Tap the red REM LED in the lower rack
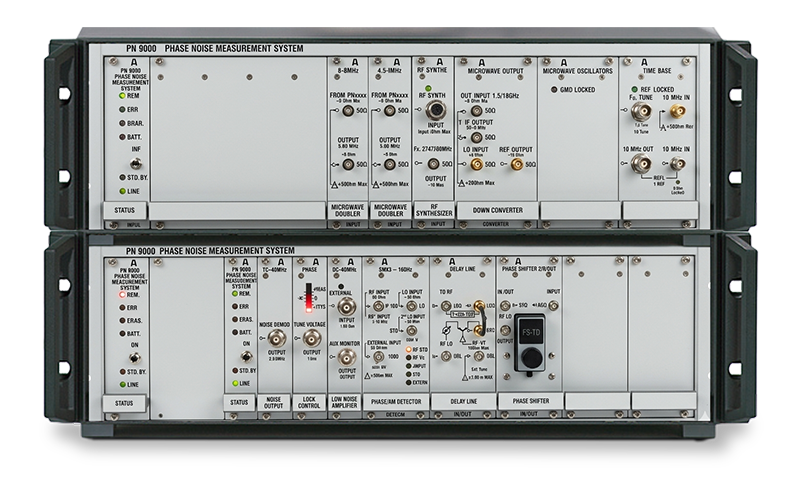The width and height of the screenshot is (800, 487). pyautogui.click(x=122, y=295)
